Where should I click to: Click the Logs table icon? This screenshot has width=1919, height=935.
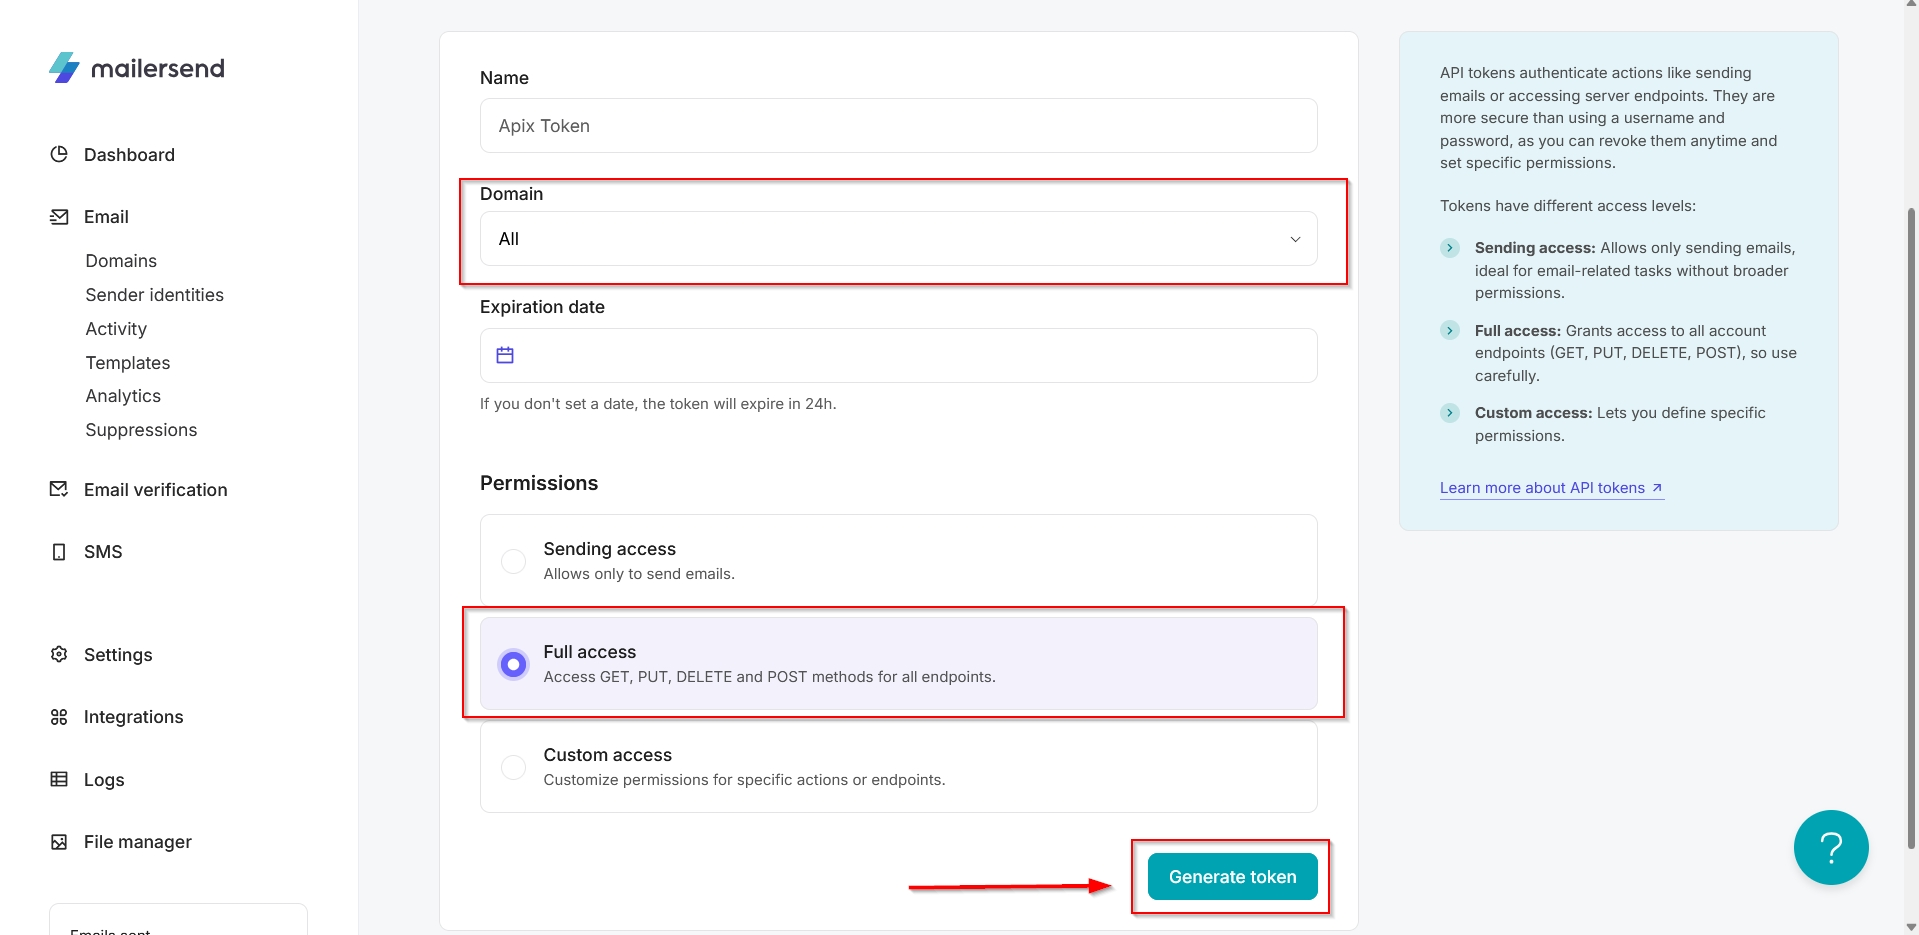pyautogui.click(x=59, y=779)
